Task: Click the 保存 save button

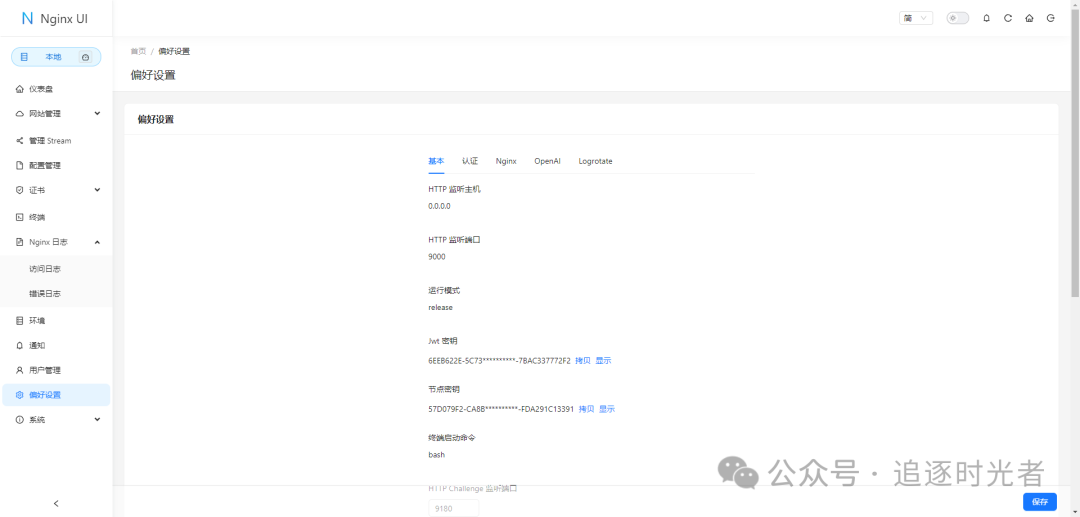Action: tap(1040, 502)
